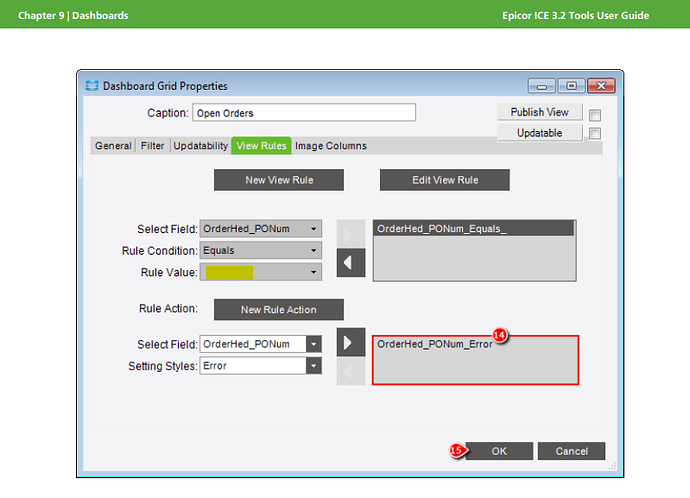The height and width of the screenshot is (498, 690).
Task: Click the New View Rule button
Action: pos(279,180)
